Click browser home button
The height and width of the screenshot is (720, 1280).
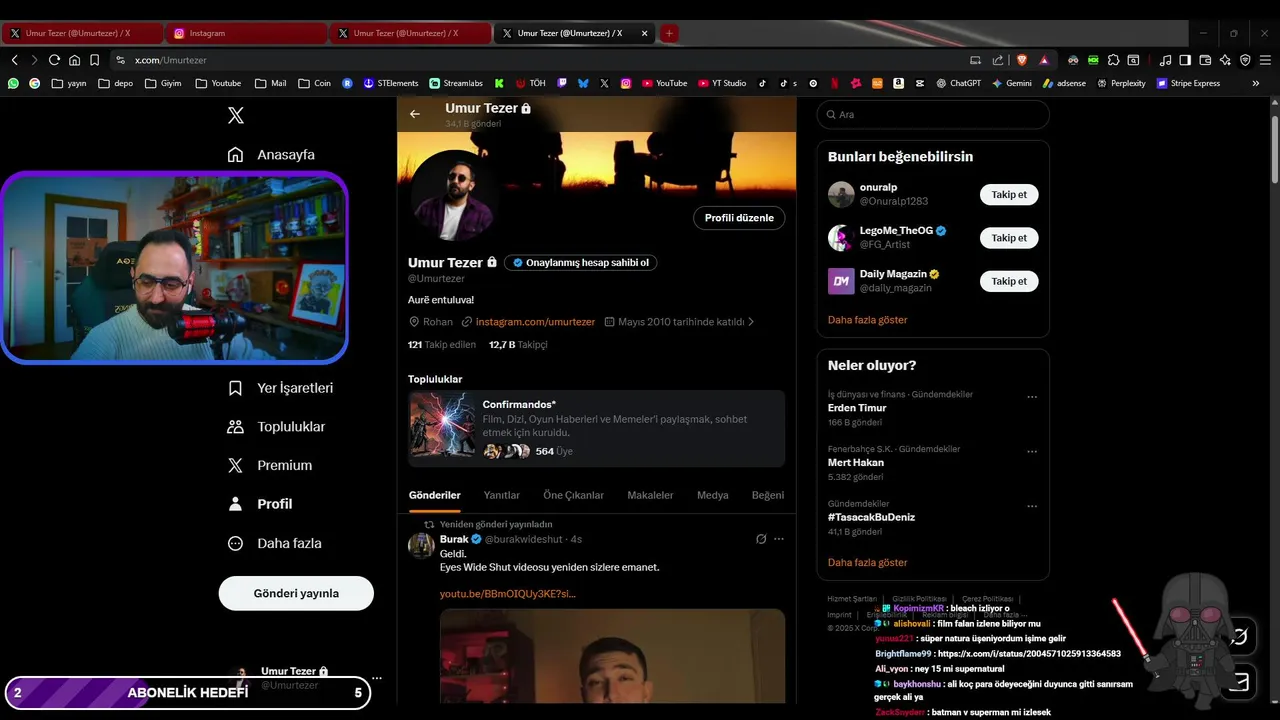(x=74, y=60)
